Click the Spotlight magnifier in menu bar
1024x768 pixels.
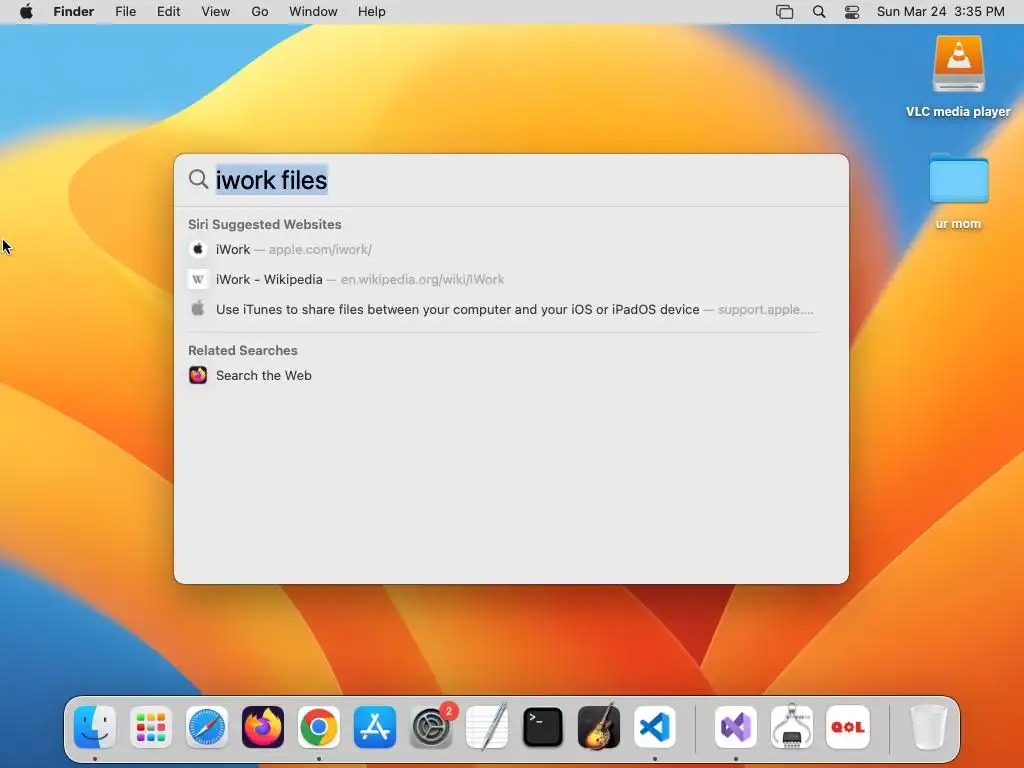(819, 12)
